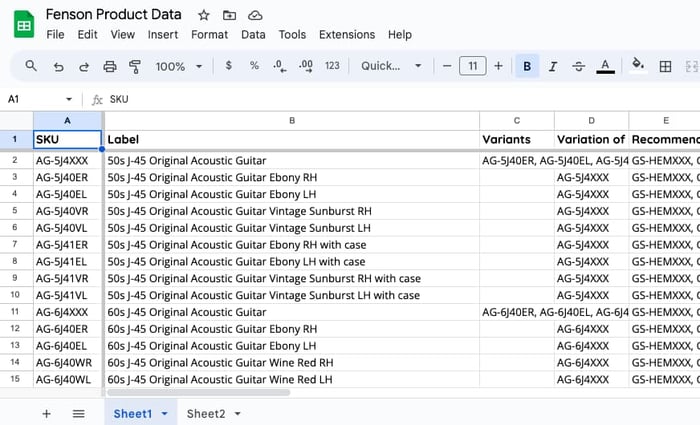Select the Sheet1 tab

point(133,414)
